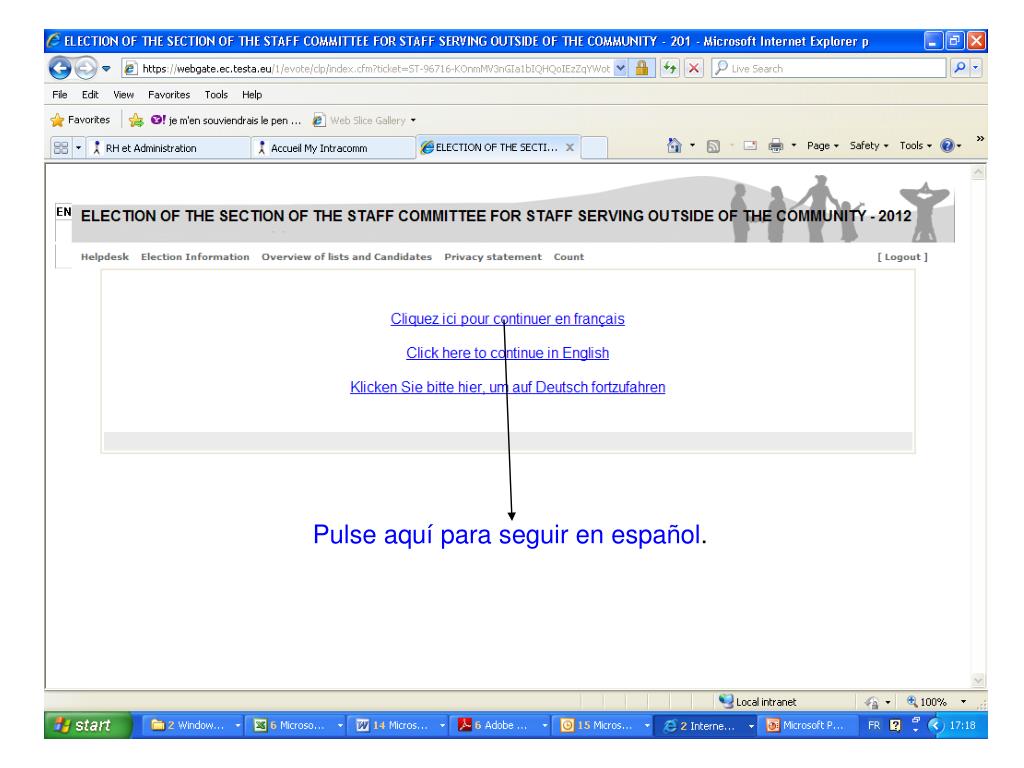Click the Deutsch fortzufahren link
Viewport: 1024px width, 768px height.
click(x=507, y=387)
